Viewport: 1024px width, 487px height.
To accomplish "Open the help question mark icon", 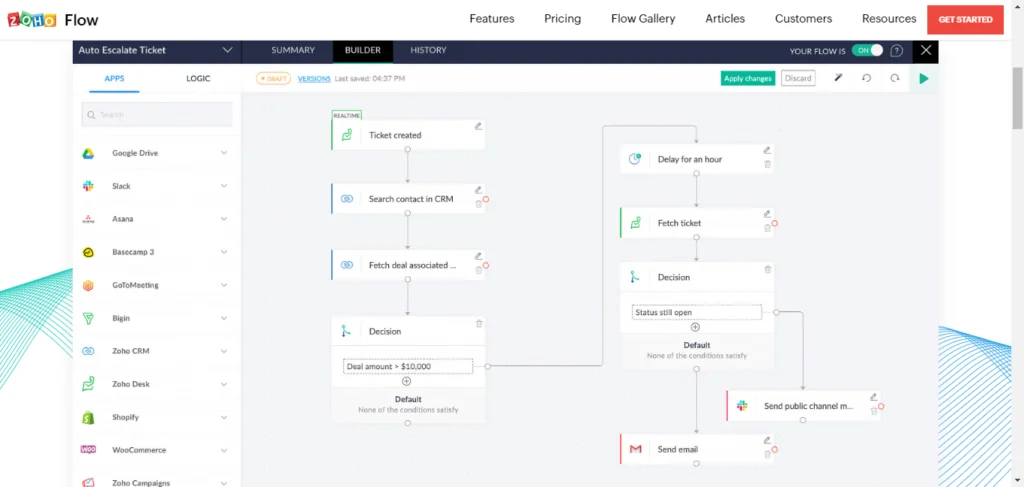I will click(x=897, y=50).
